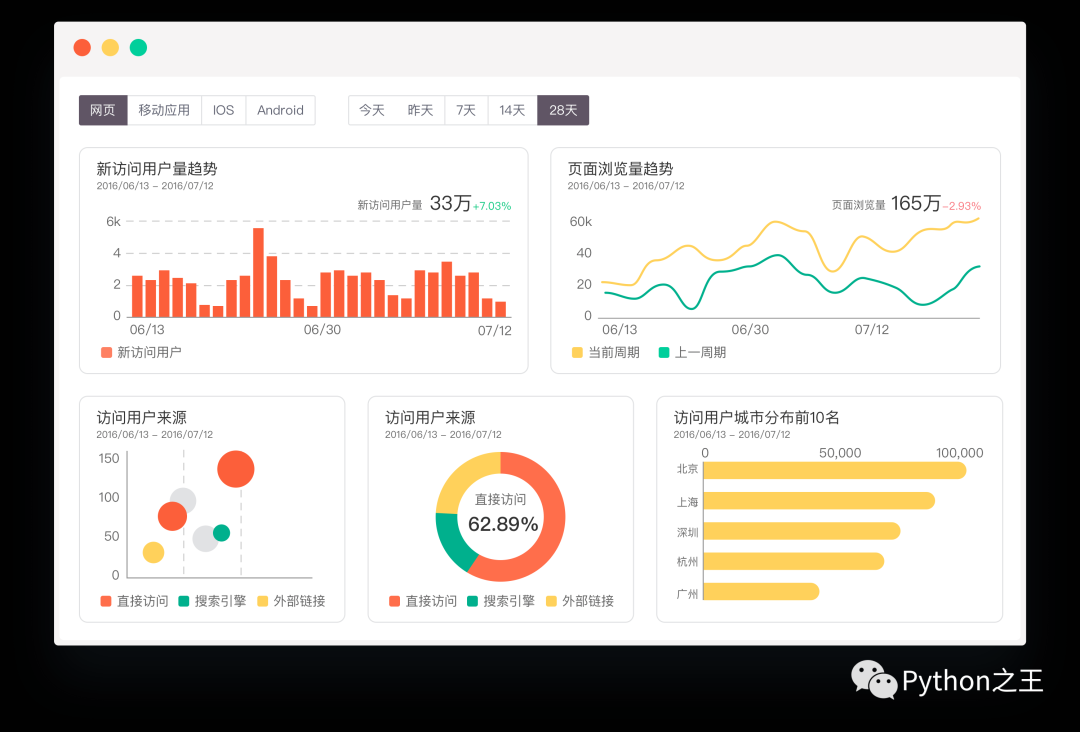Click the tallest bar in the new-users chart

pos(258,273)
